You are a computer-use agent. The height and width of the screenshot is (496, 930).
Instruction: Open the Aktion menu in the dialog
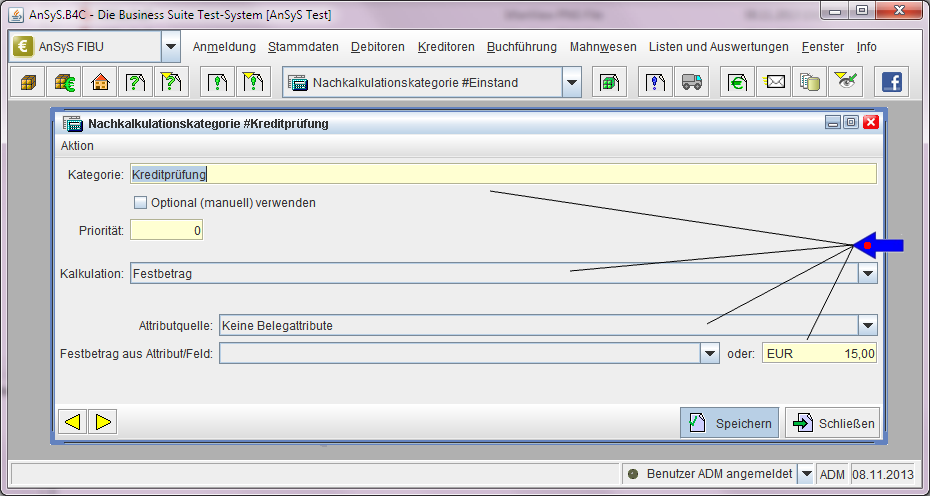coord(77,146)
